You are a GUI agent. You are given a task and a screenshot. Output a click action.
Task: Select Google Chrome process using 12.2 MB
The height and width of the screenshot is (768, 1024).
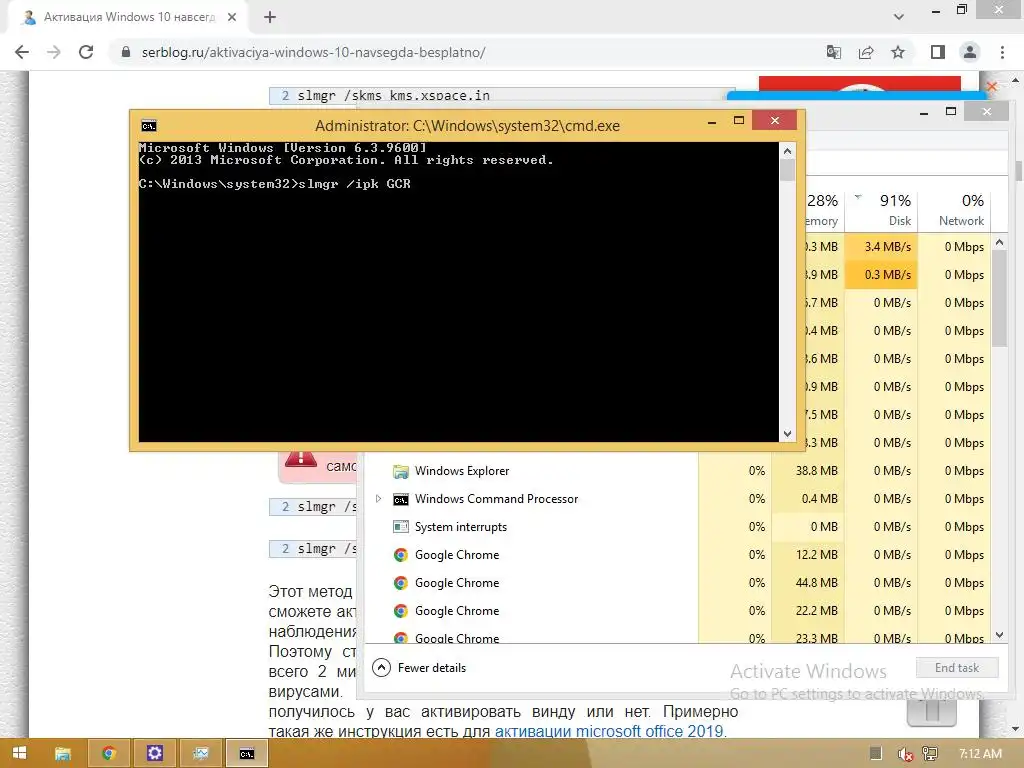coord(677,555)
